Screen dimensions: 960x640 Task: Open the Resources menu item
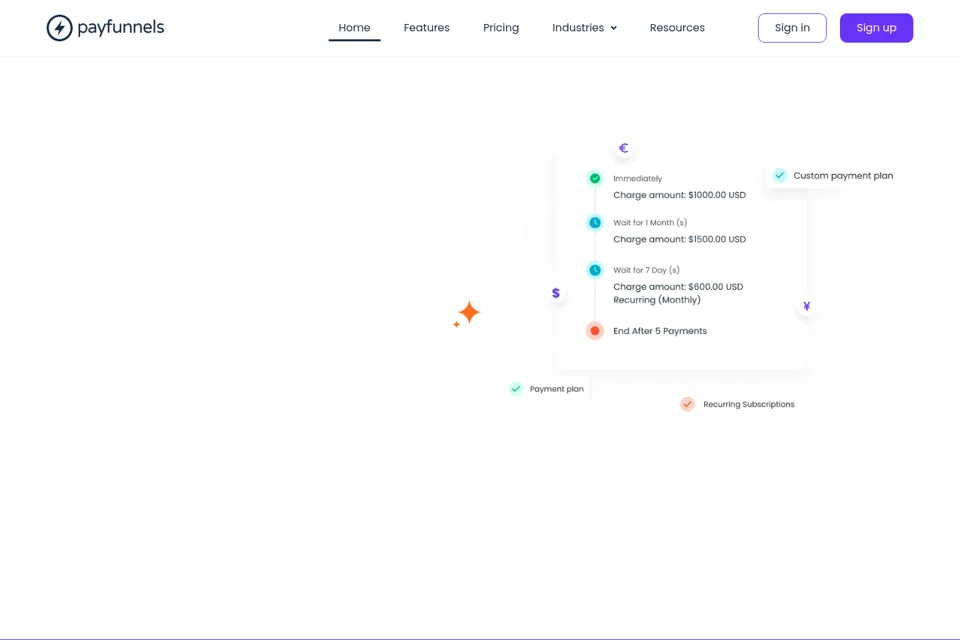[x=677, y=28]
